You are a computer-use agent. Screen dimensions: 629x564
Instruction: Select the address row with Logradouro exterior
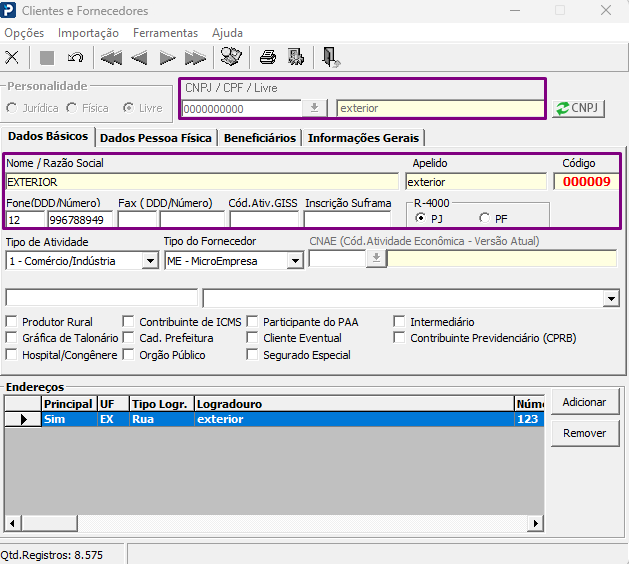tap(274, 419)
